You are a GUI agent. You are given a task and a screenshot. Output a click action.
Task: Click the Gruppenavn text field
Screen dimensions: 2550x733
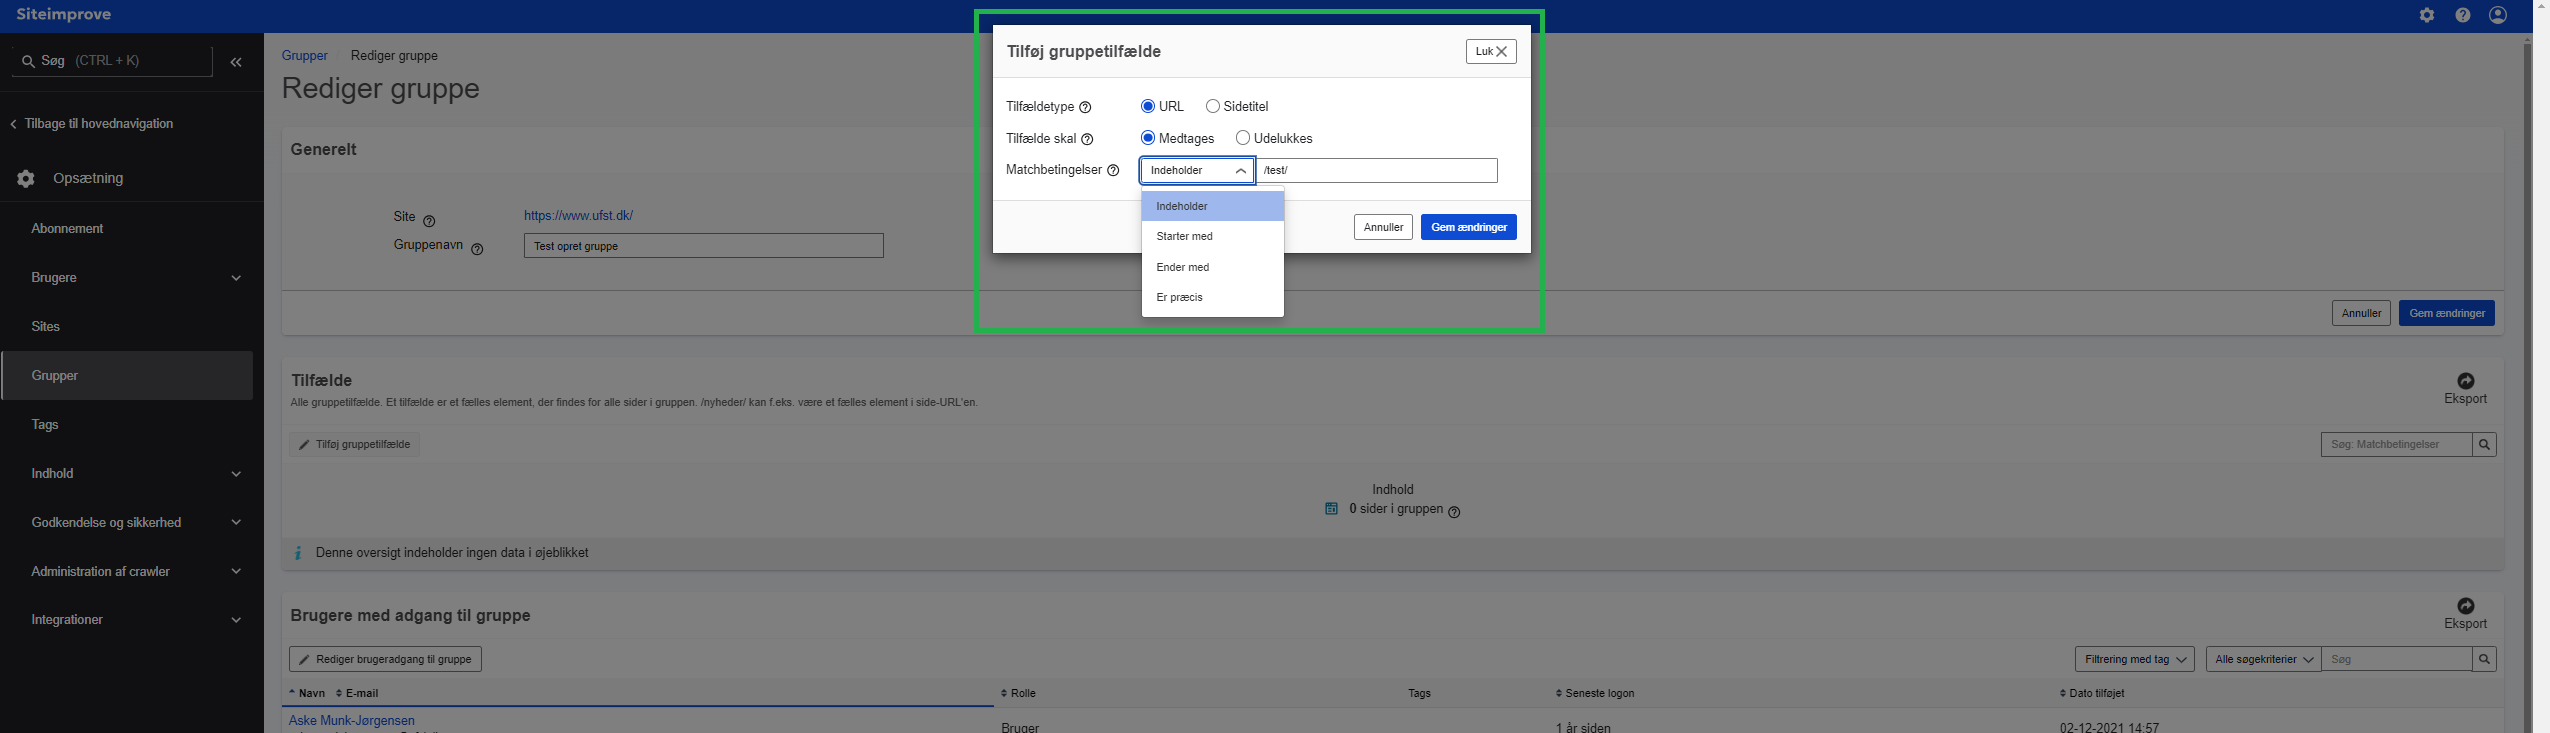click(x=703, y=246)
